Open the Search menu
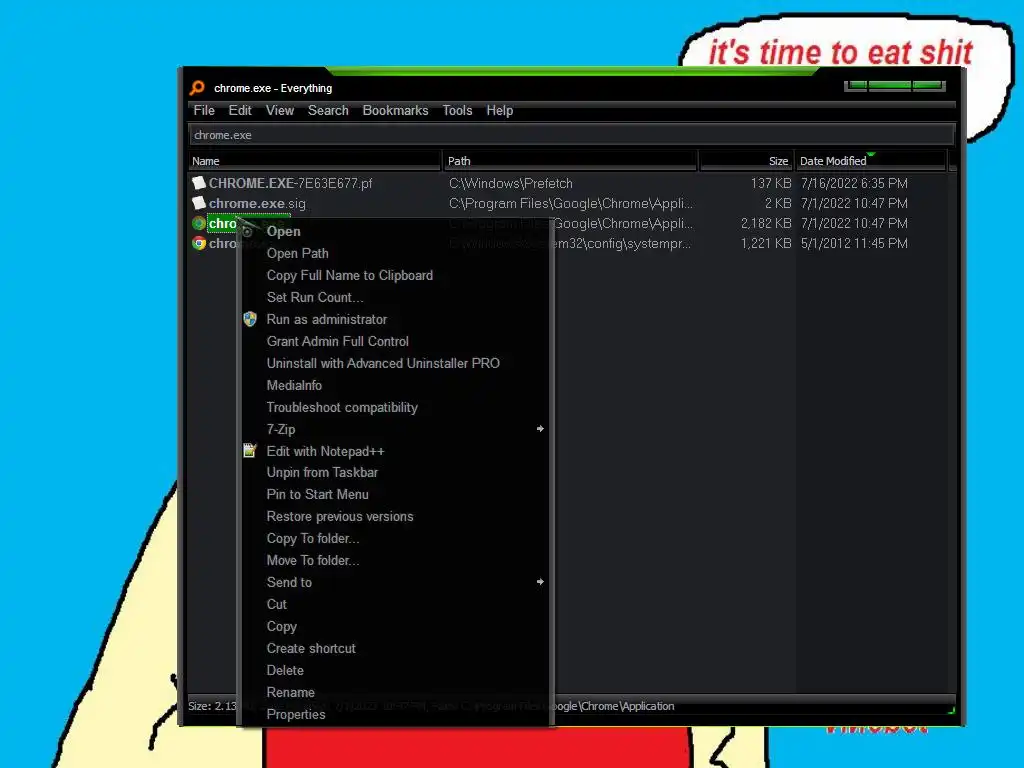Image resolution: width=1024 pixels, height=768 pixels. [x=328, y=110]
